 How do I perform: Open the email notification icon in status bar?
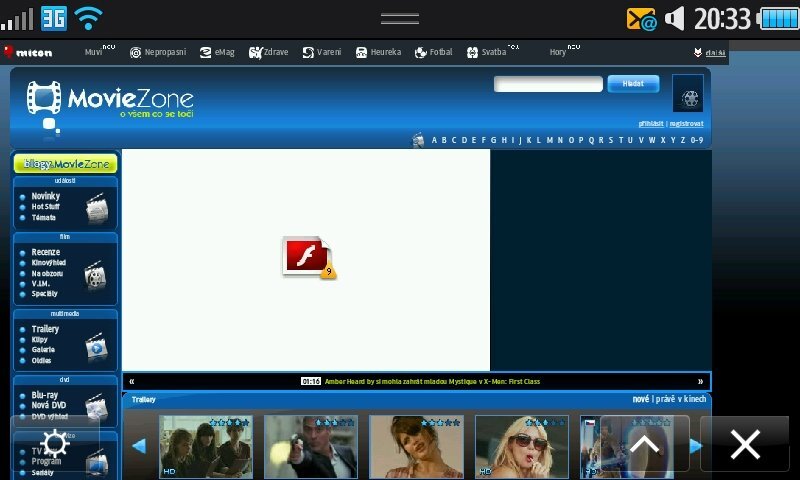[641, 18]
